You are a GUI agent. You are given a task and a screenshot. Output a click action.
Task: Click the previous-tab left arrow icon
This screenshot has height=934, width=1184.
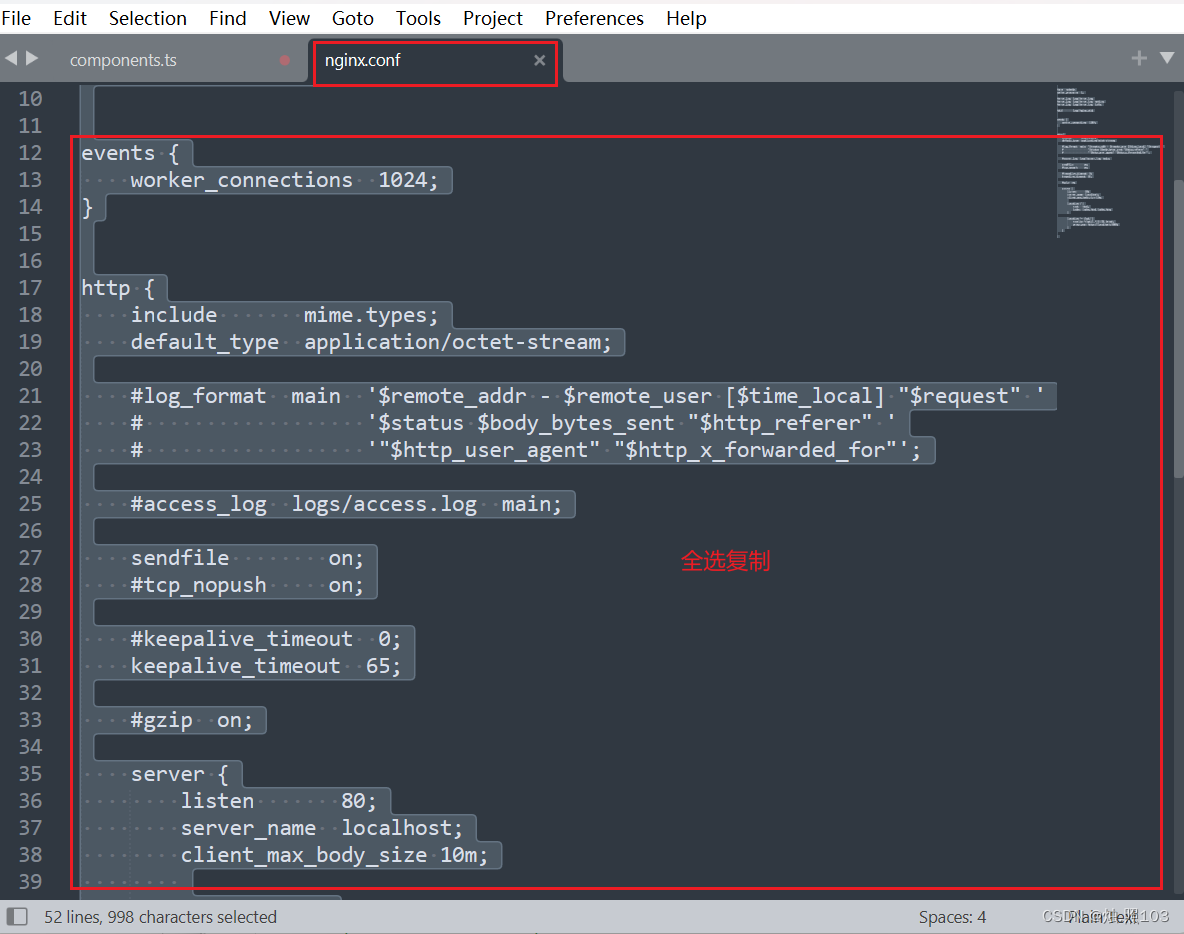pos(11,58)
